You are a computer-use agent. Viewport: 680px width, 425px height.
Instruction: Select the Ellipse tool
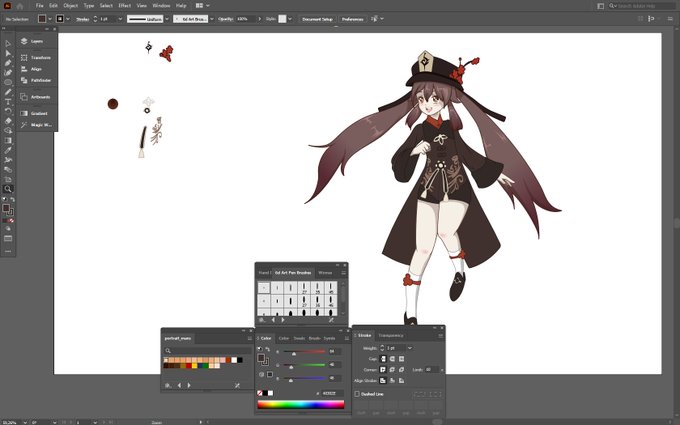(x=8, y=82)
